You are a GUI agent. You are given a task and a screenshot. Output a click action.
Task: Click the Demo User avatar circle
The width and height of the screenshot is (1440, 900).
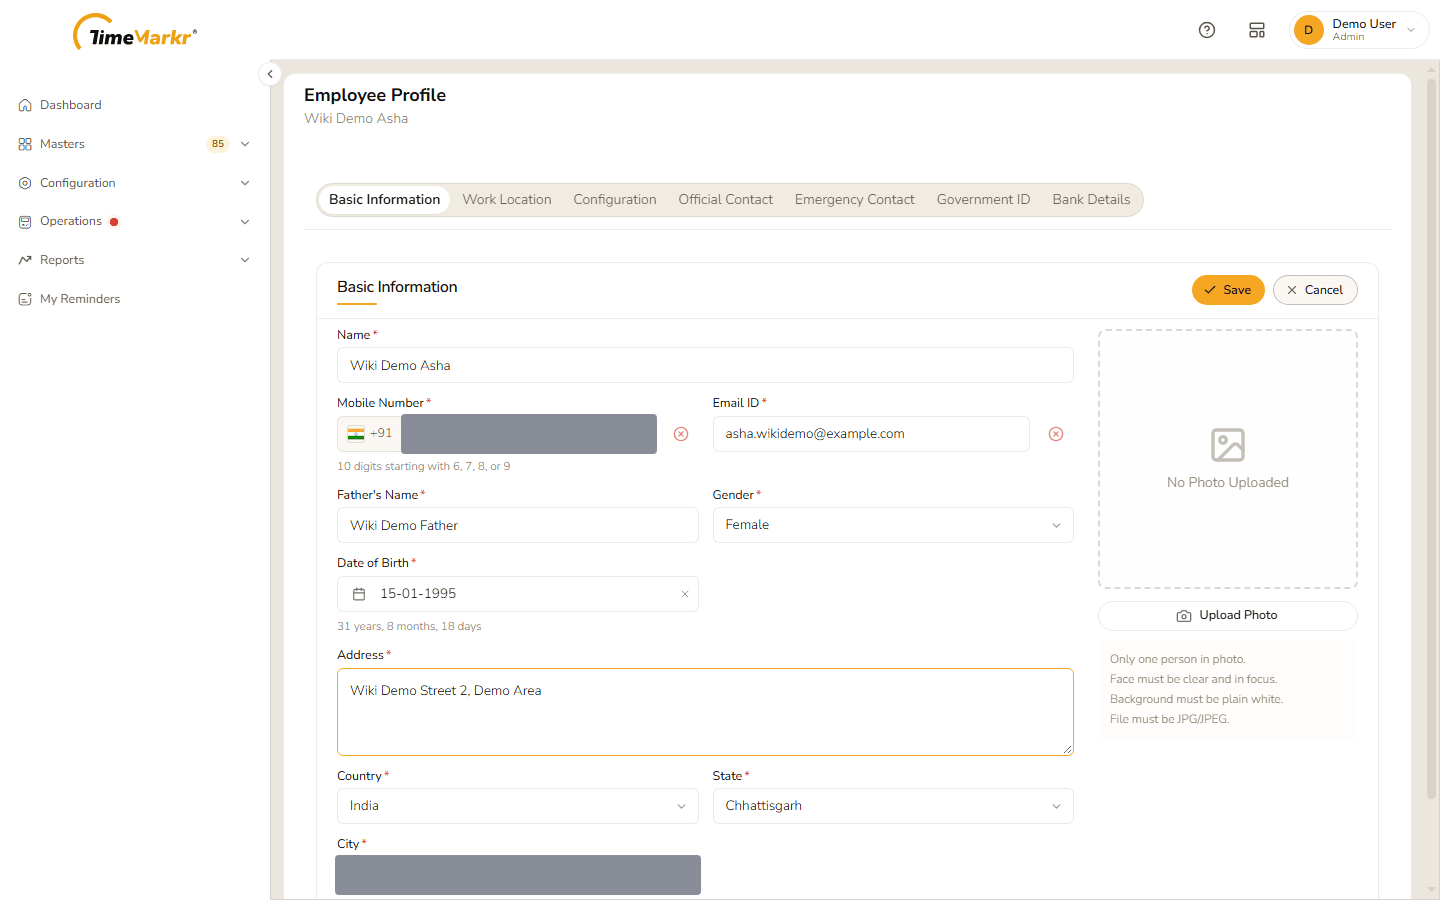1308,30
